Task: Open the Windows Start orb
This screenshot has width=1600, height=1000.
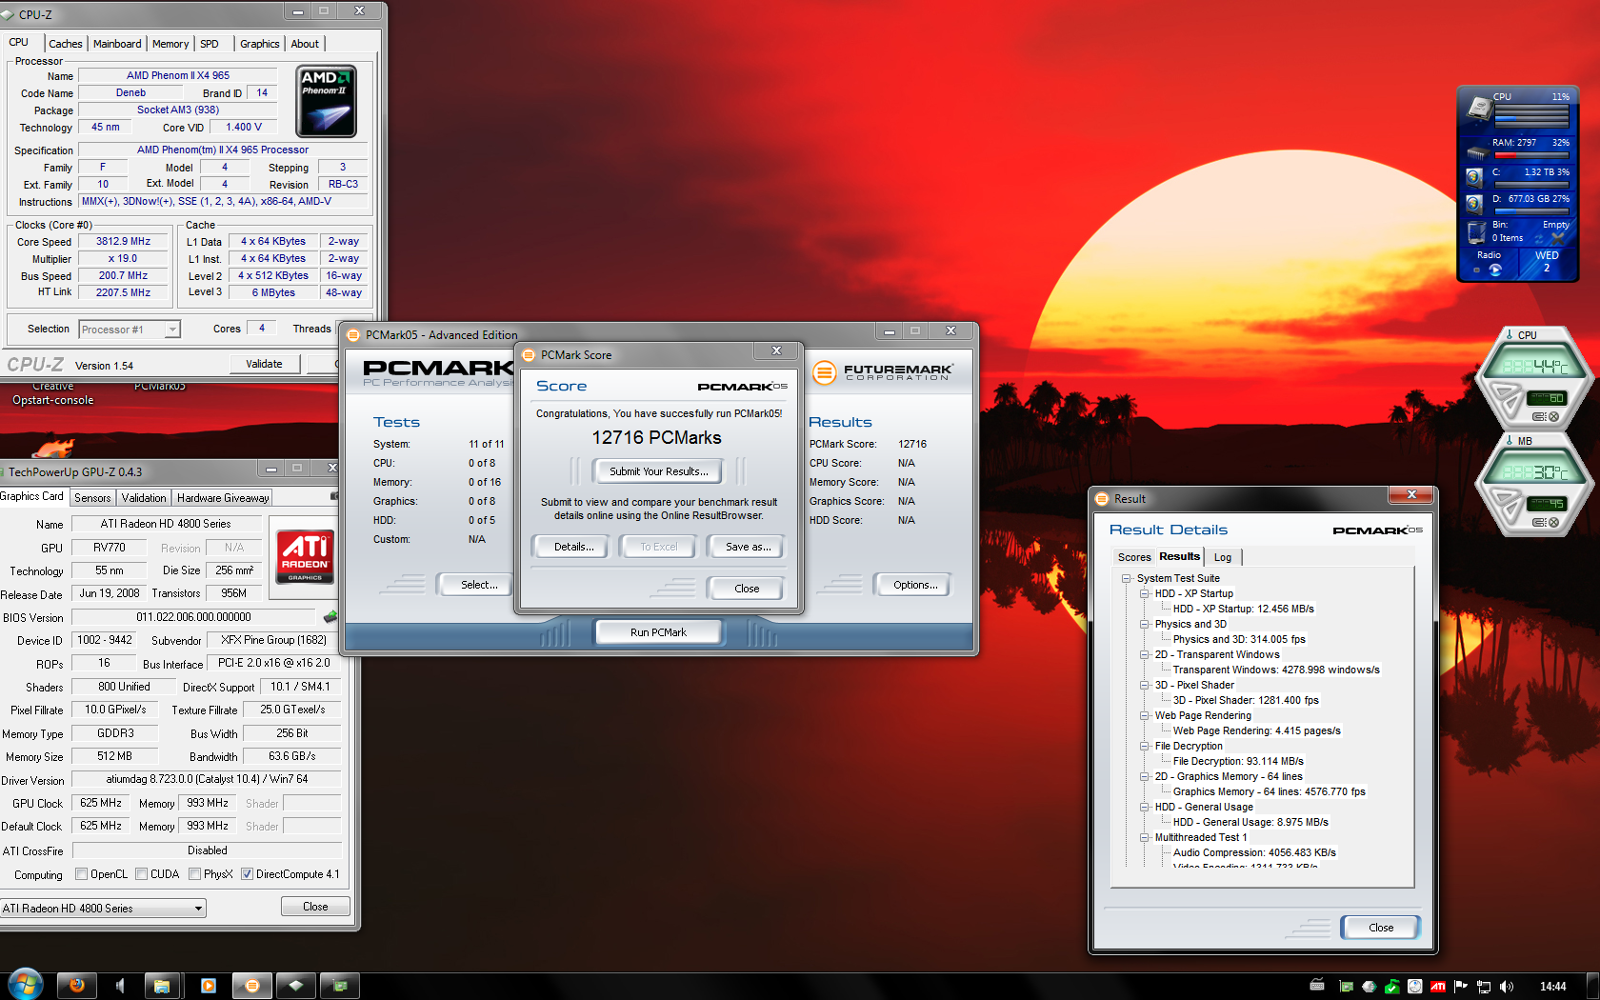Action: click(25, 985)
